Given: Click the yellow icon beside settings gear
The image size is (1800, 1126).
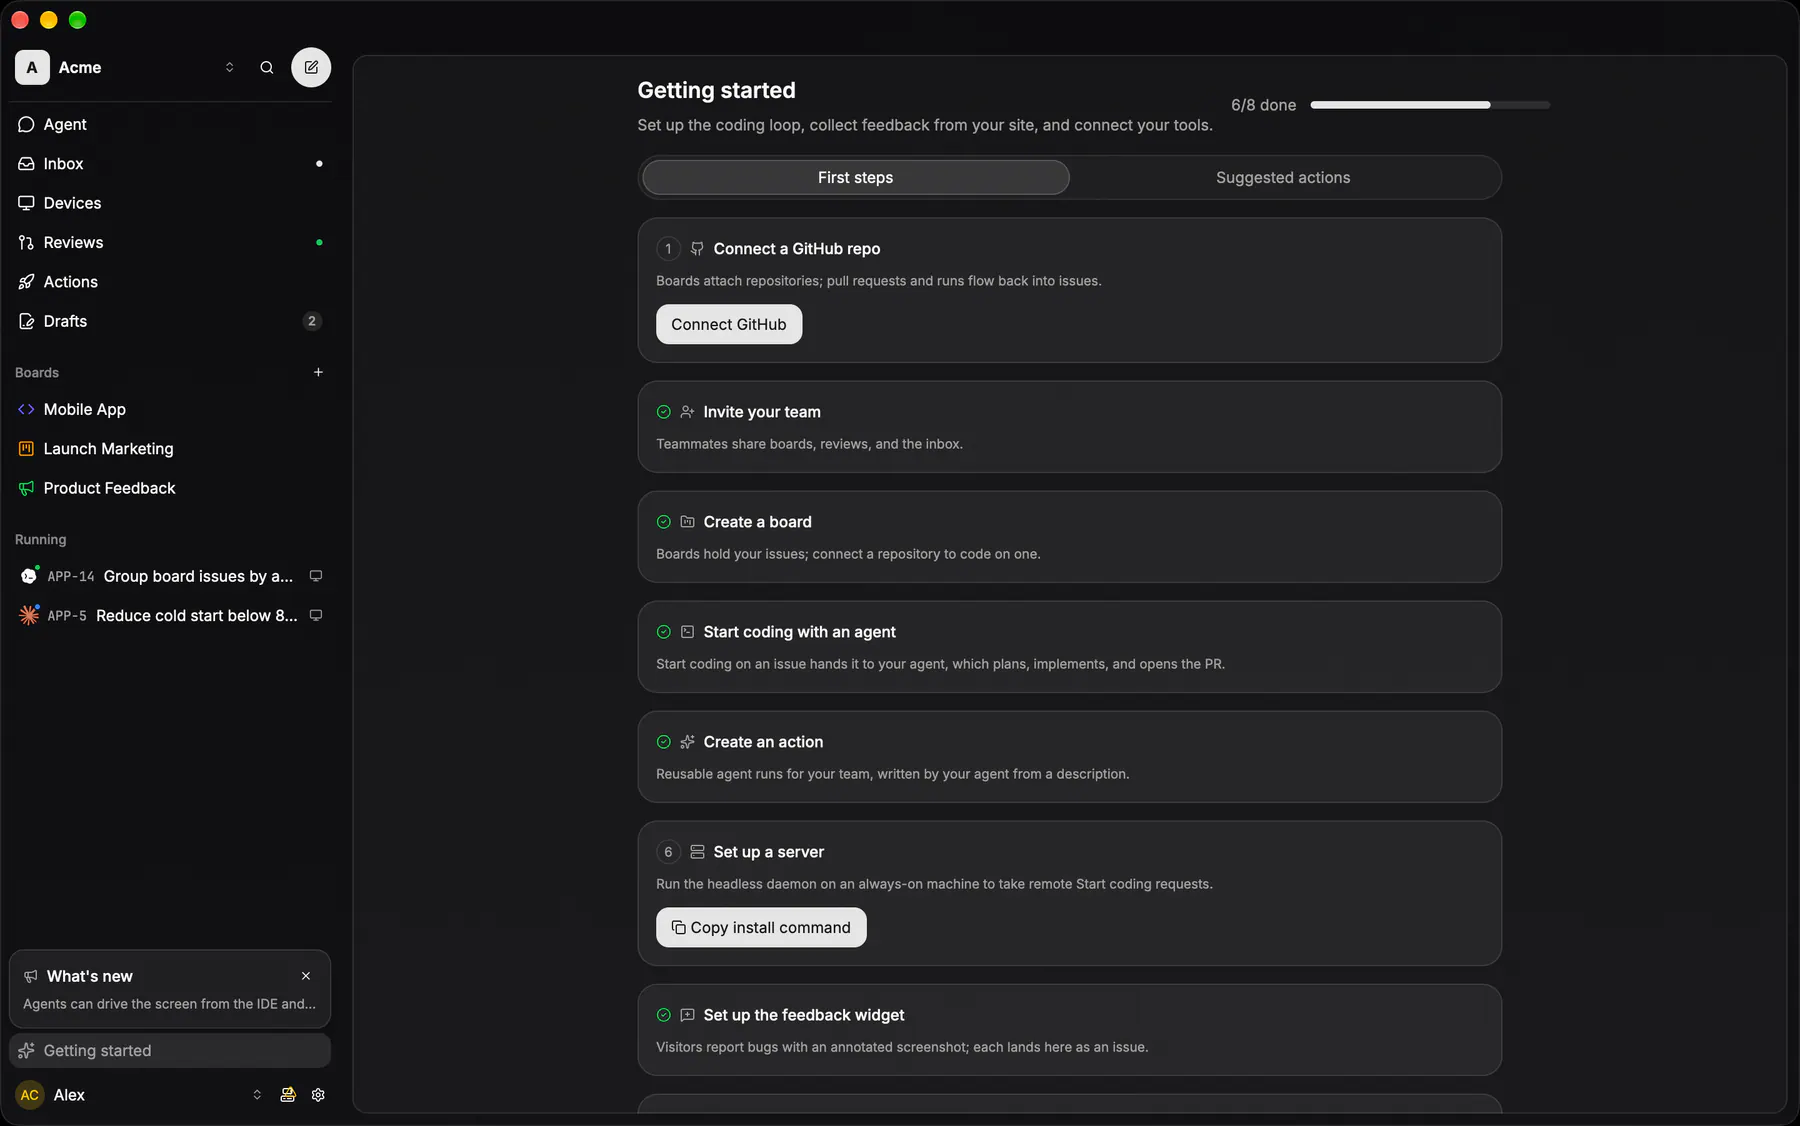Looking at the screenshot, I should (288, 1095).
